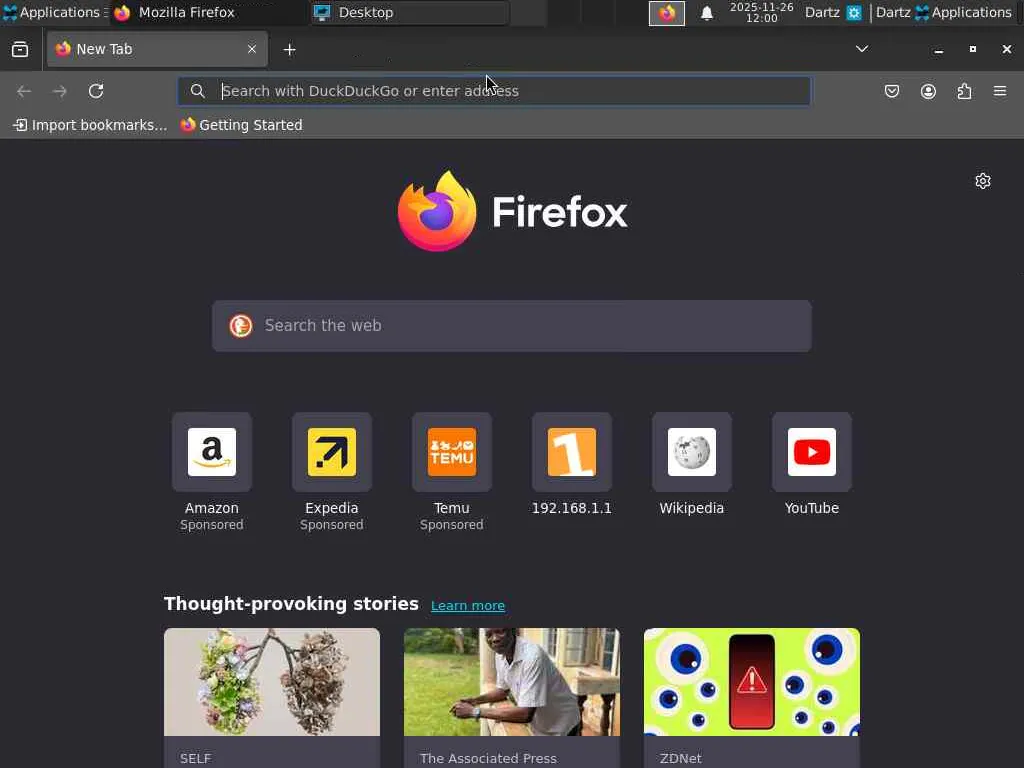Click the address bar magnifier icon
Screen dimensions: 1024x768
tap(197, 91)
